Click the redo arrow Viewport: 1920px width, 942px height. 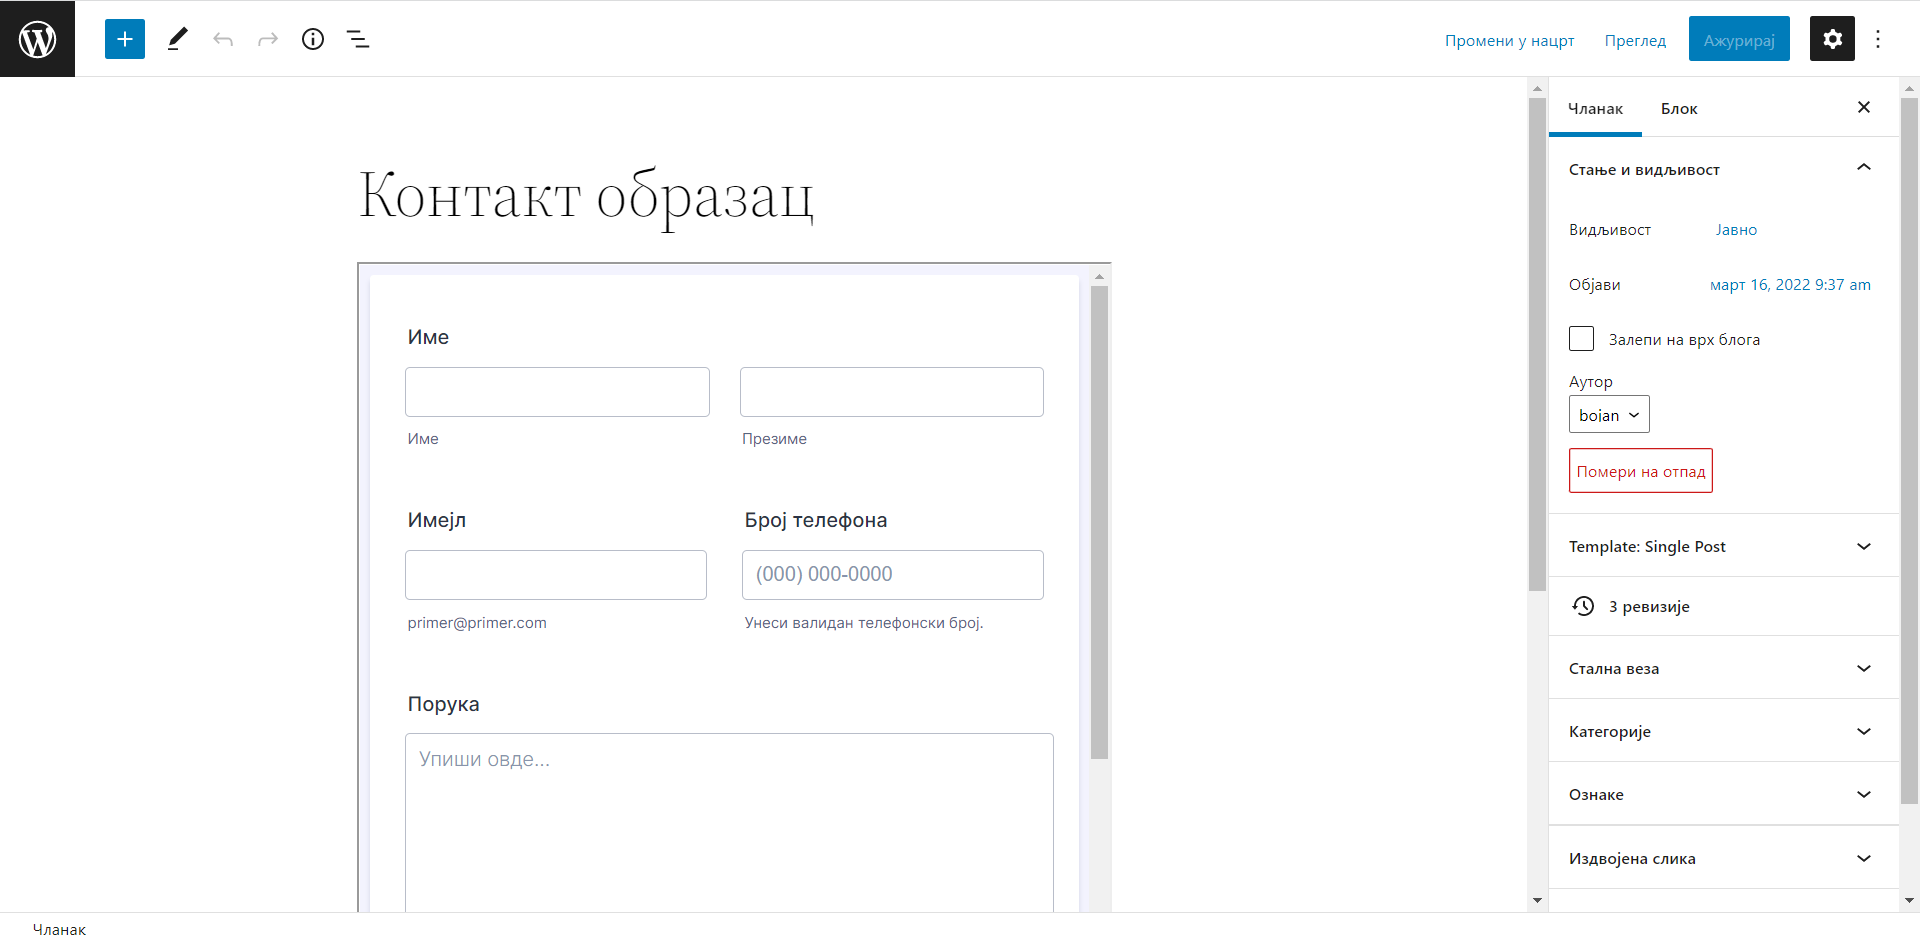(268, 39)
